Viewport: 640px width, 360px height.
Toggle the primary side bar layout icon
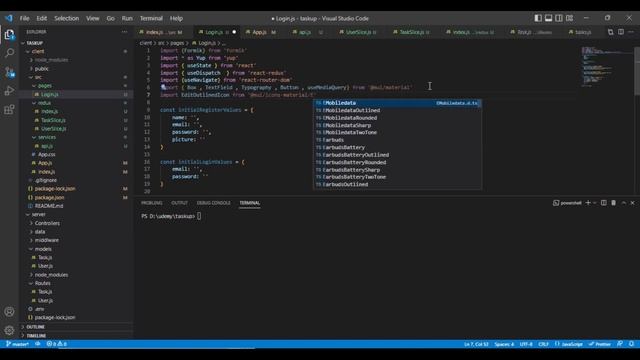coord(538,18)
